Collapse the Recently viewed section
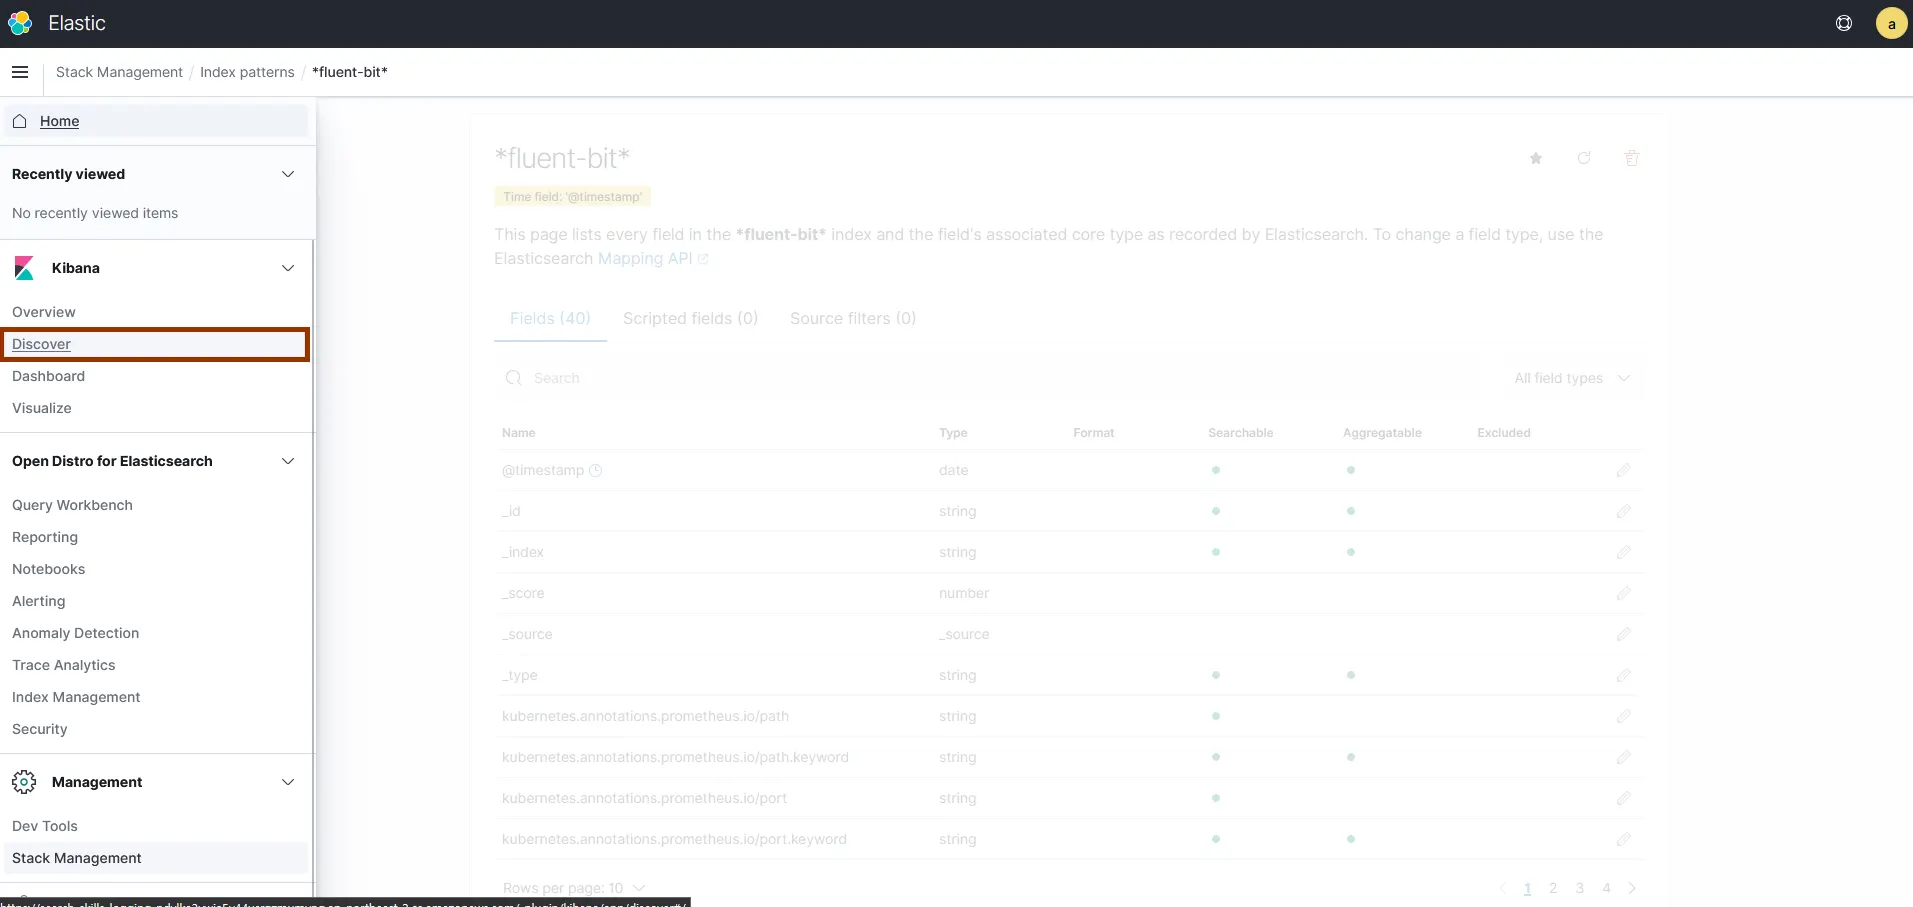The image size is (1913, 907). 288,174
